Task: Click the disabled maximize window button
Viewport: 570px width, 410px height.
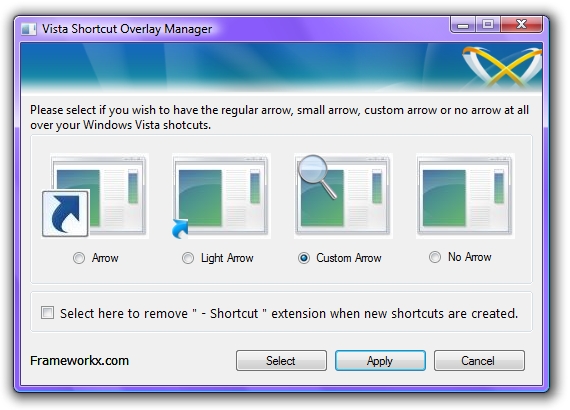Action: point(488,25)
